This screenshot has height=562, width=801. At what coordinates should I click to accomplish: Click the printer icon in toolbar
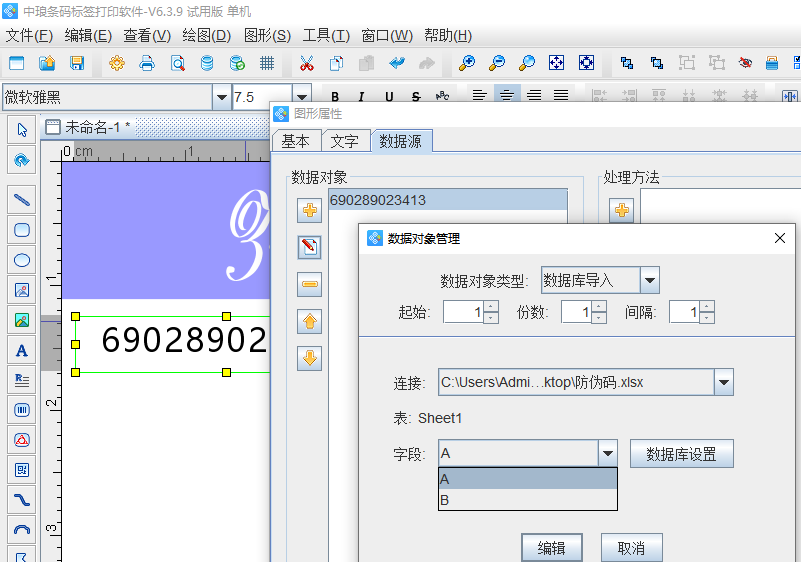[x=147, y=64]
